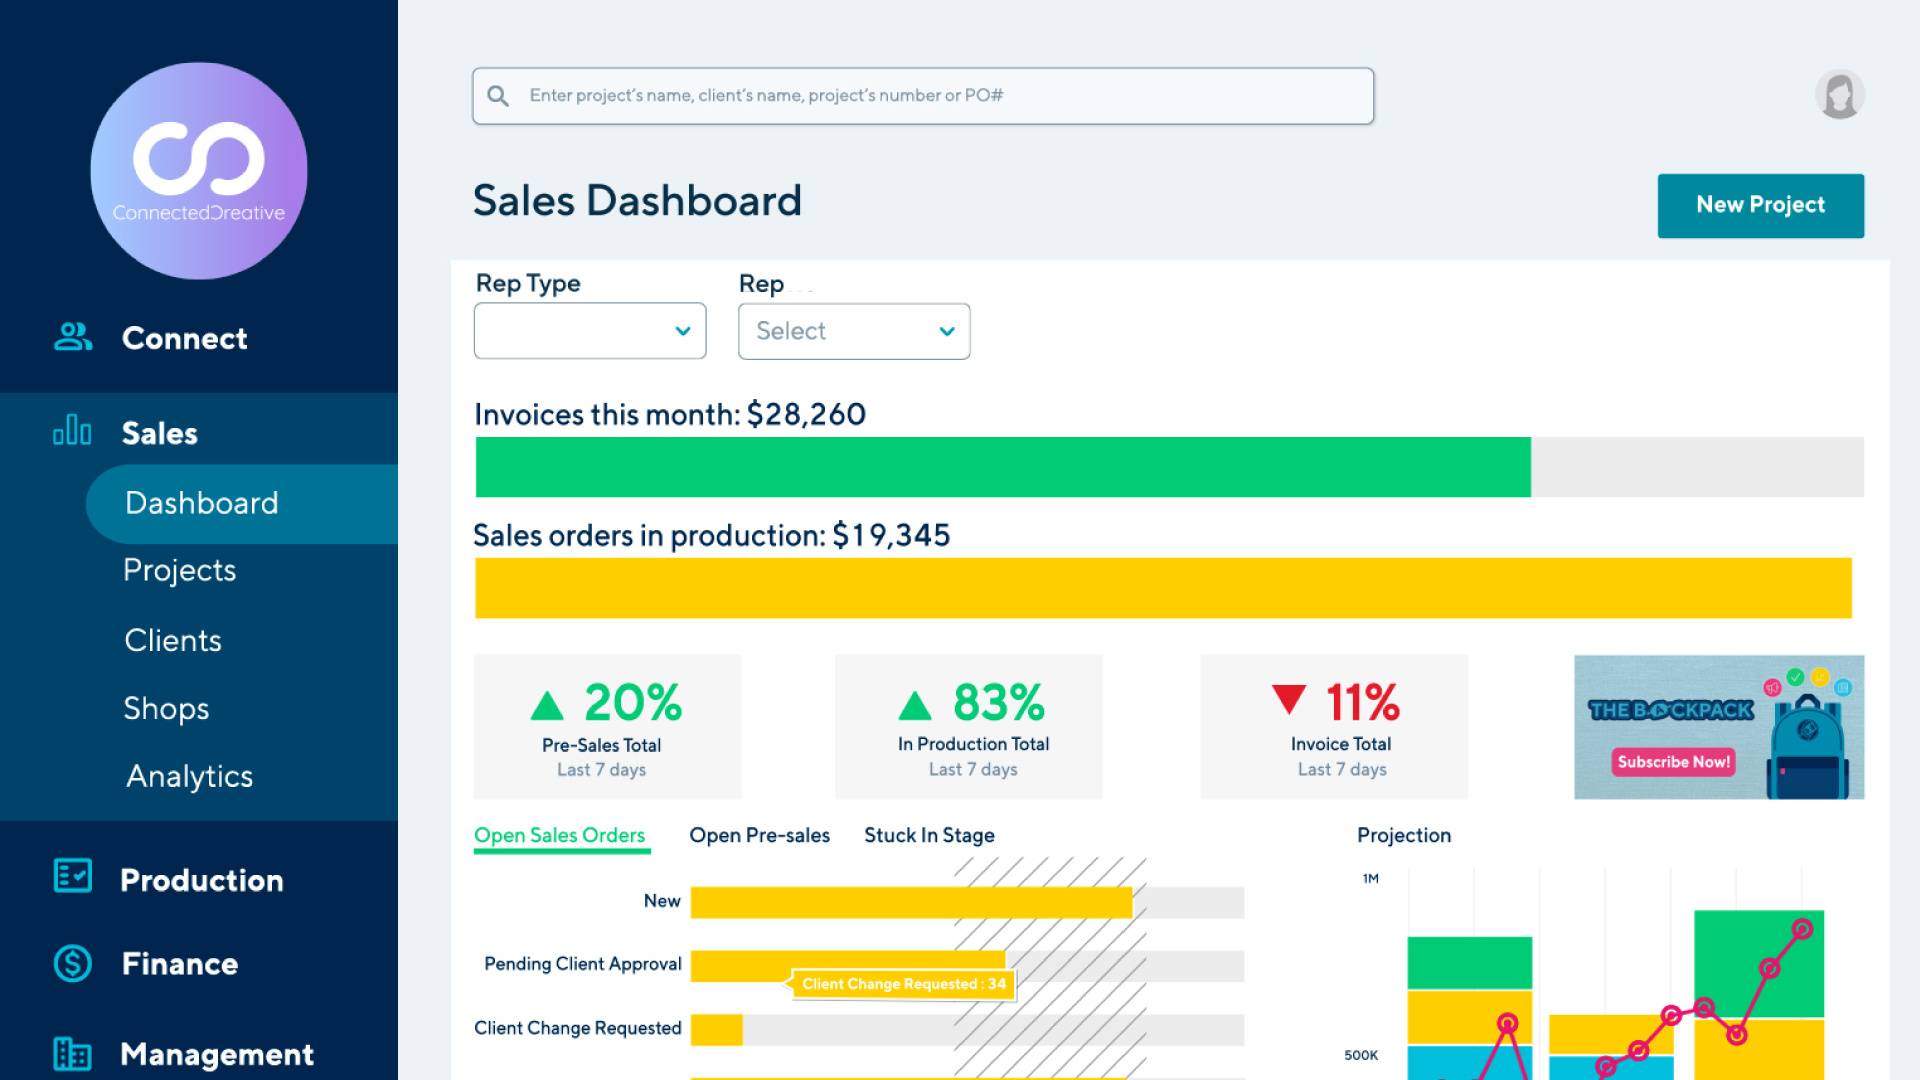Select the Management building icon

click(71, 1053)
